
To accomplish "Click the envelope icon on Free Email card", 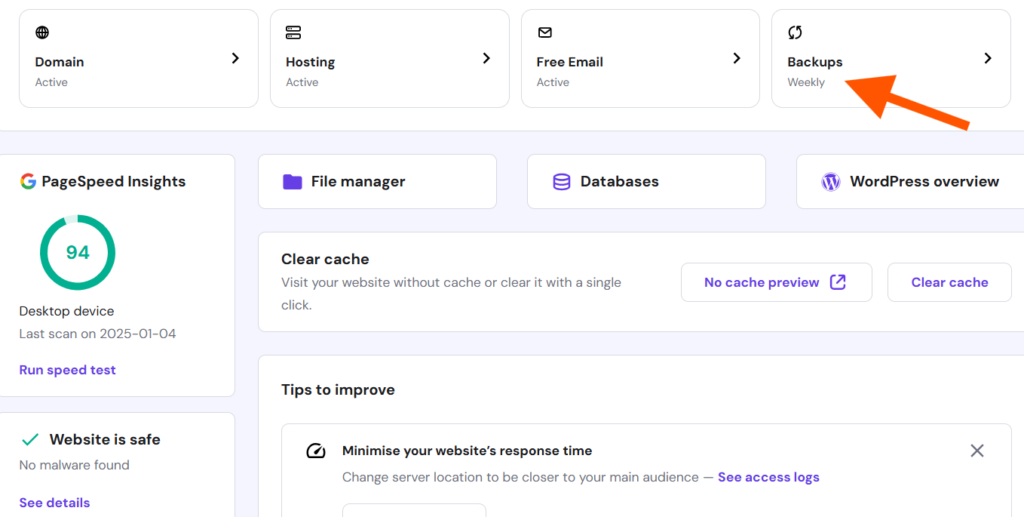I will tap(544, 33).
